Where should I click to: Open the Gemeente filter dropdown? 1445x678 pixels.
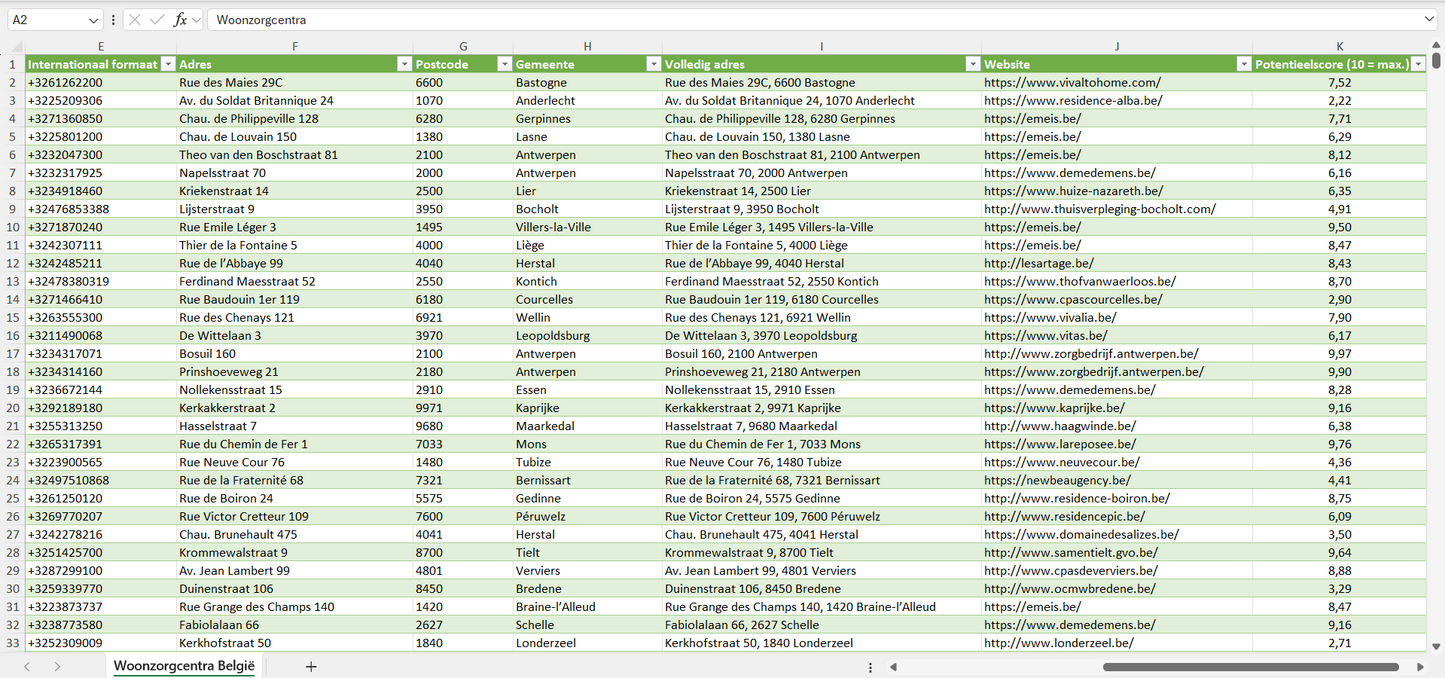point(653,64)
